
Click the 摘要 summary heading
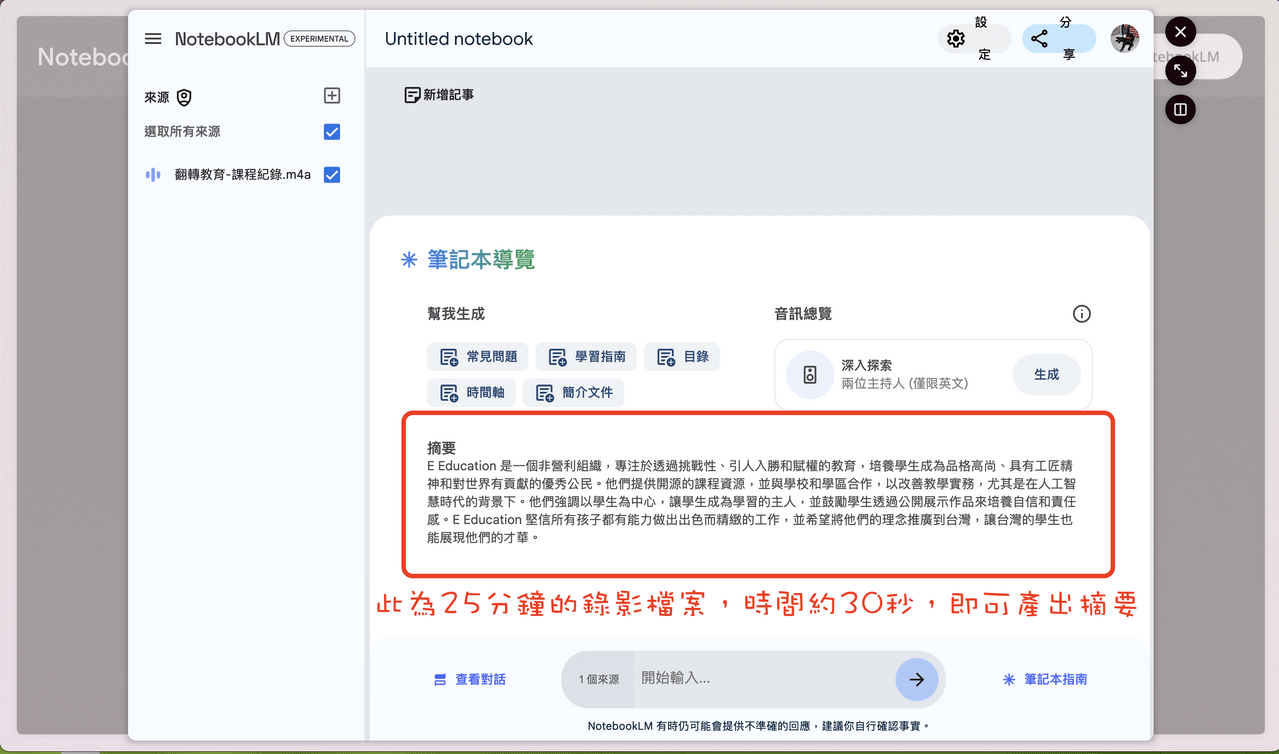(x=441, y=449)
